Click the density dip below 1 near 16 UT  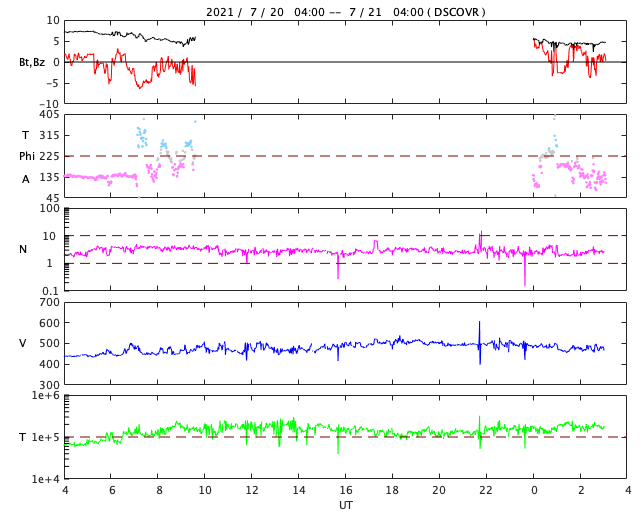pos(338,266)
